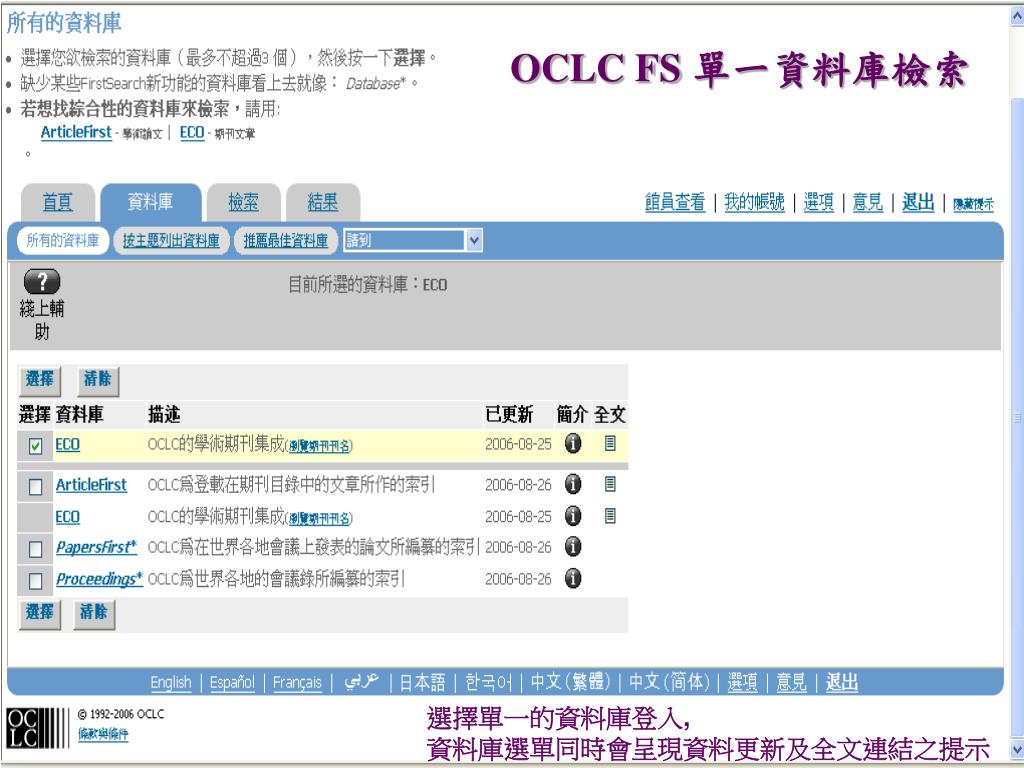Switch language to Arabic
Image resolution: width=1024 pixels, height=768 pixels.
[x=362, y=682]
